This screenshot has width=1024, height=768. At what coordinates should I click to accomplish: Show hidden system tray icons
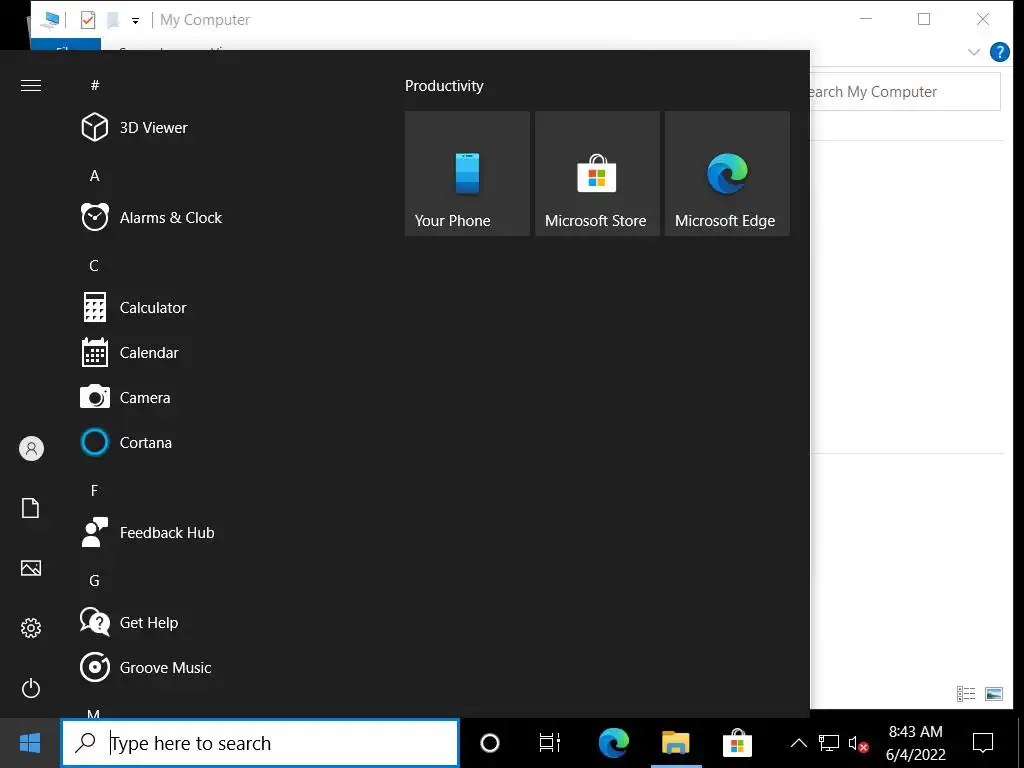tap(799, 743)
